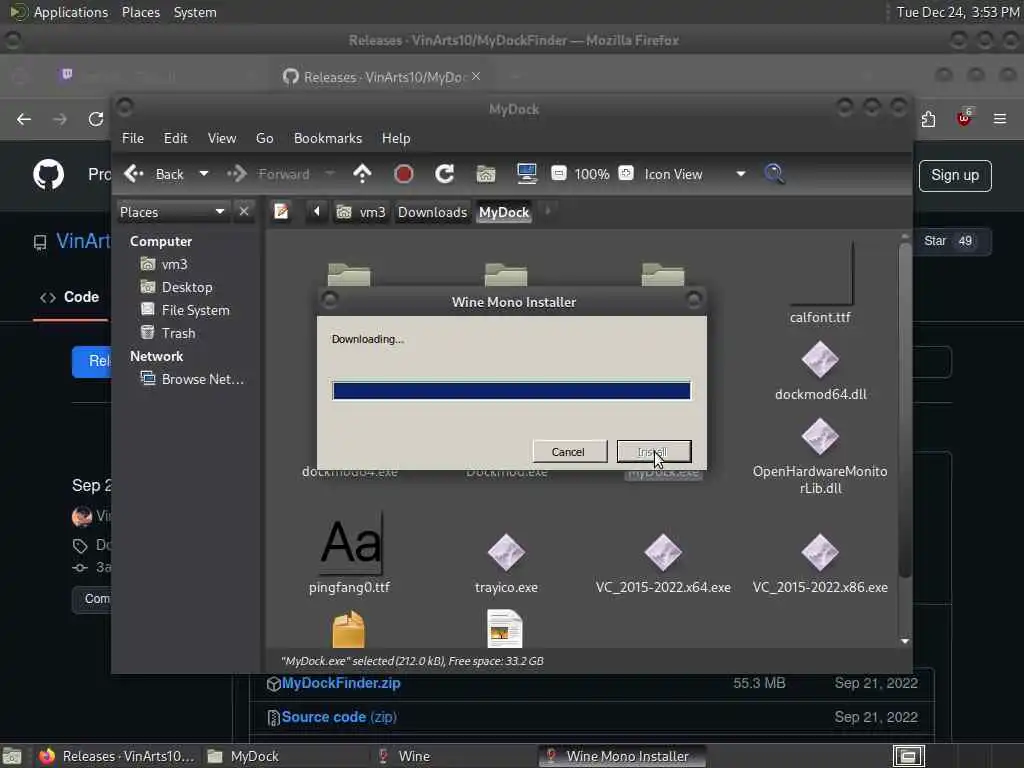The height and width of the screenshot is (768, 1024).
Task: Click the path bar left arrow
Action: (317, 212)
